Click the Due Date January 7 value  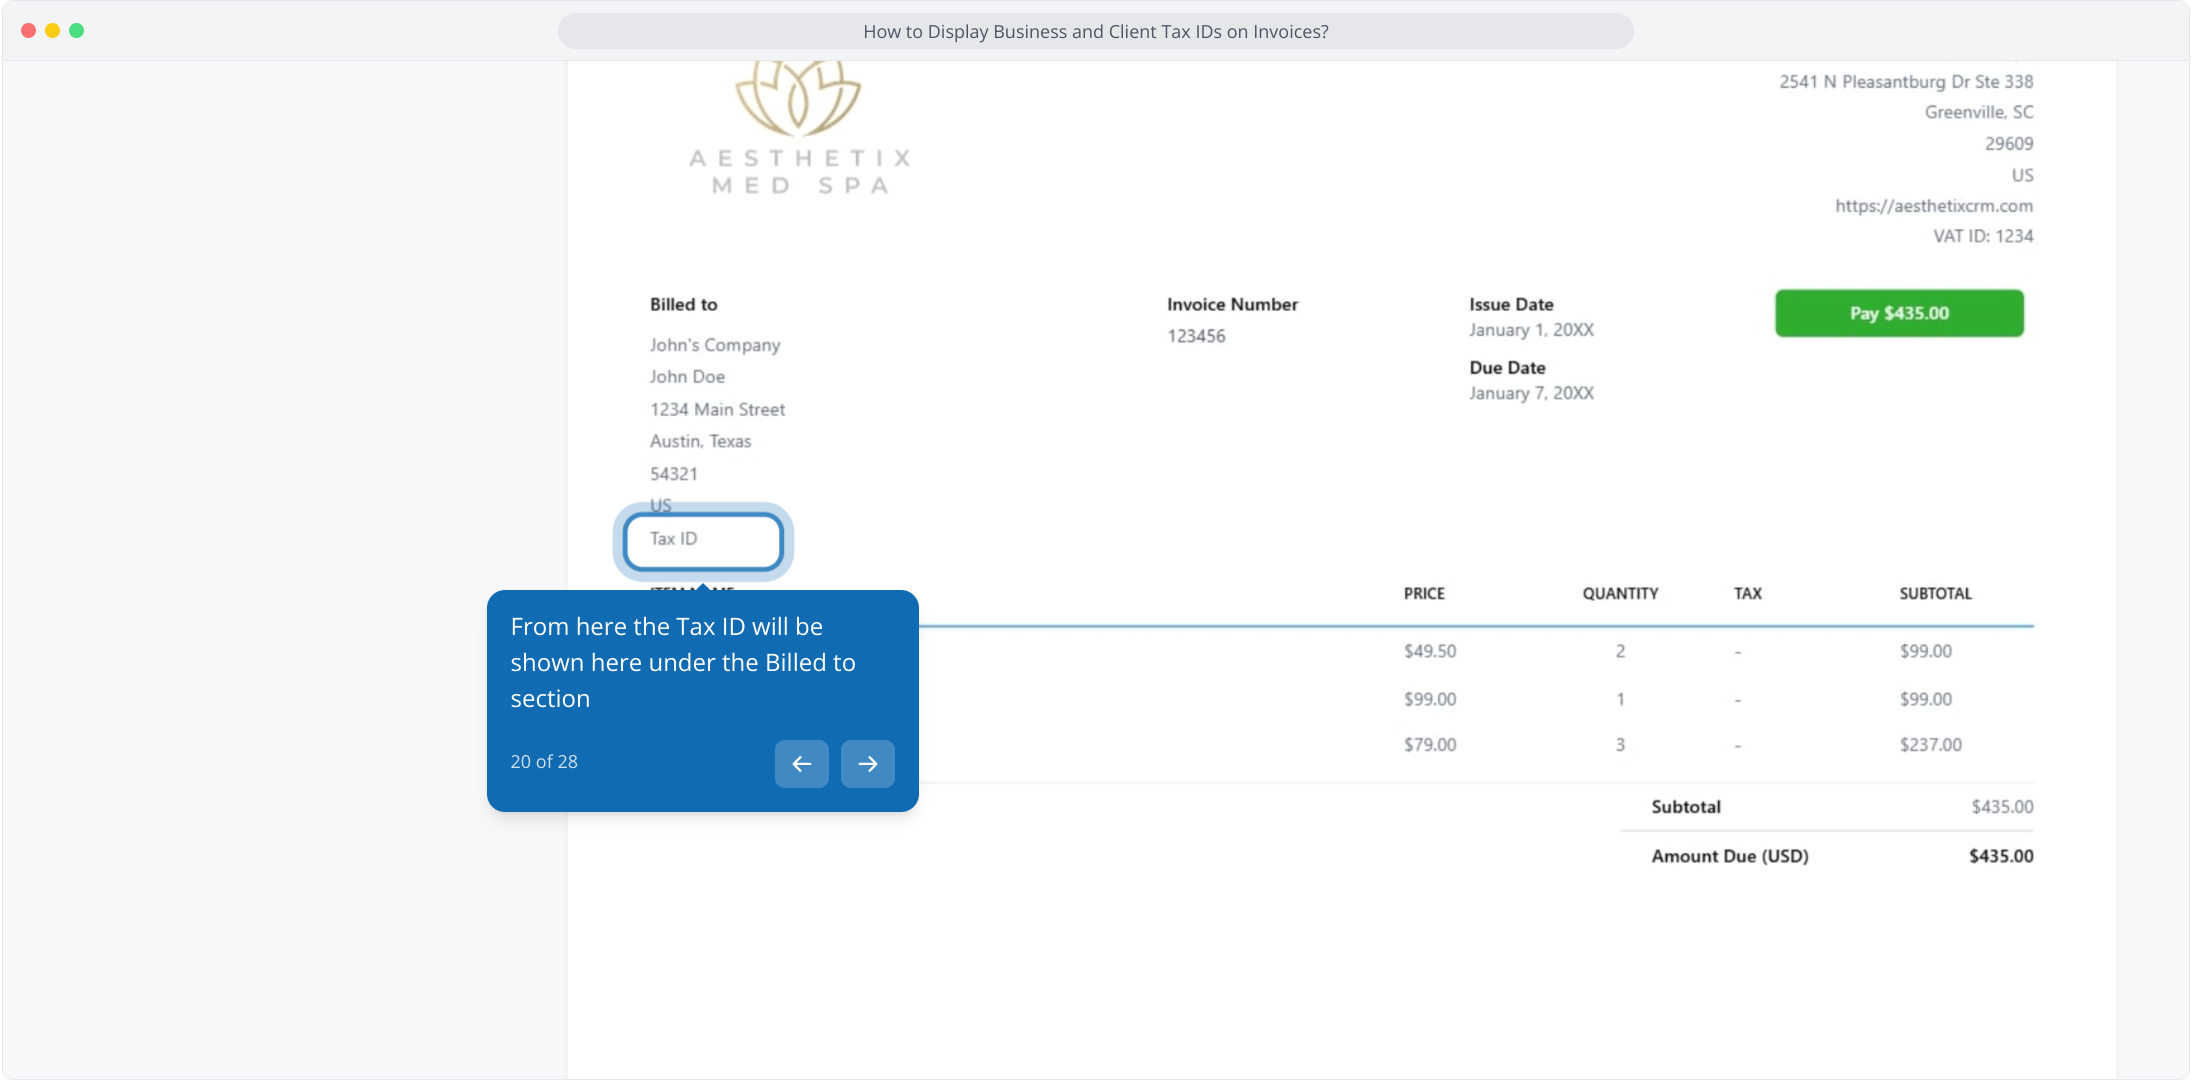tap(1530, 393)
